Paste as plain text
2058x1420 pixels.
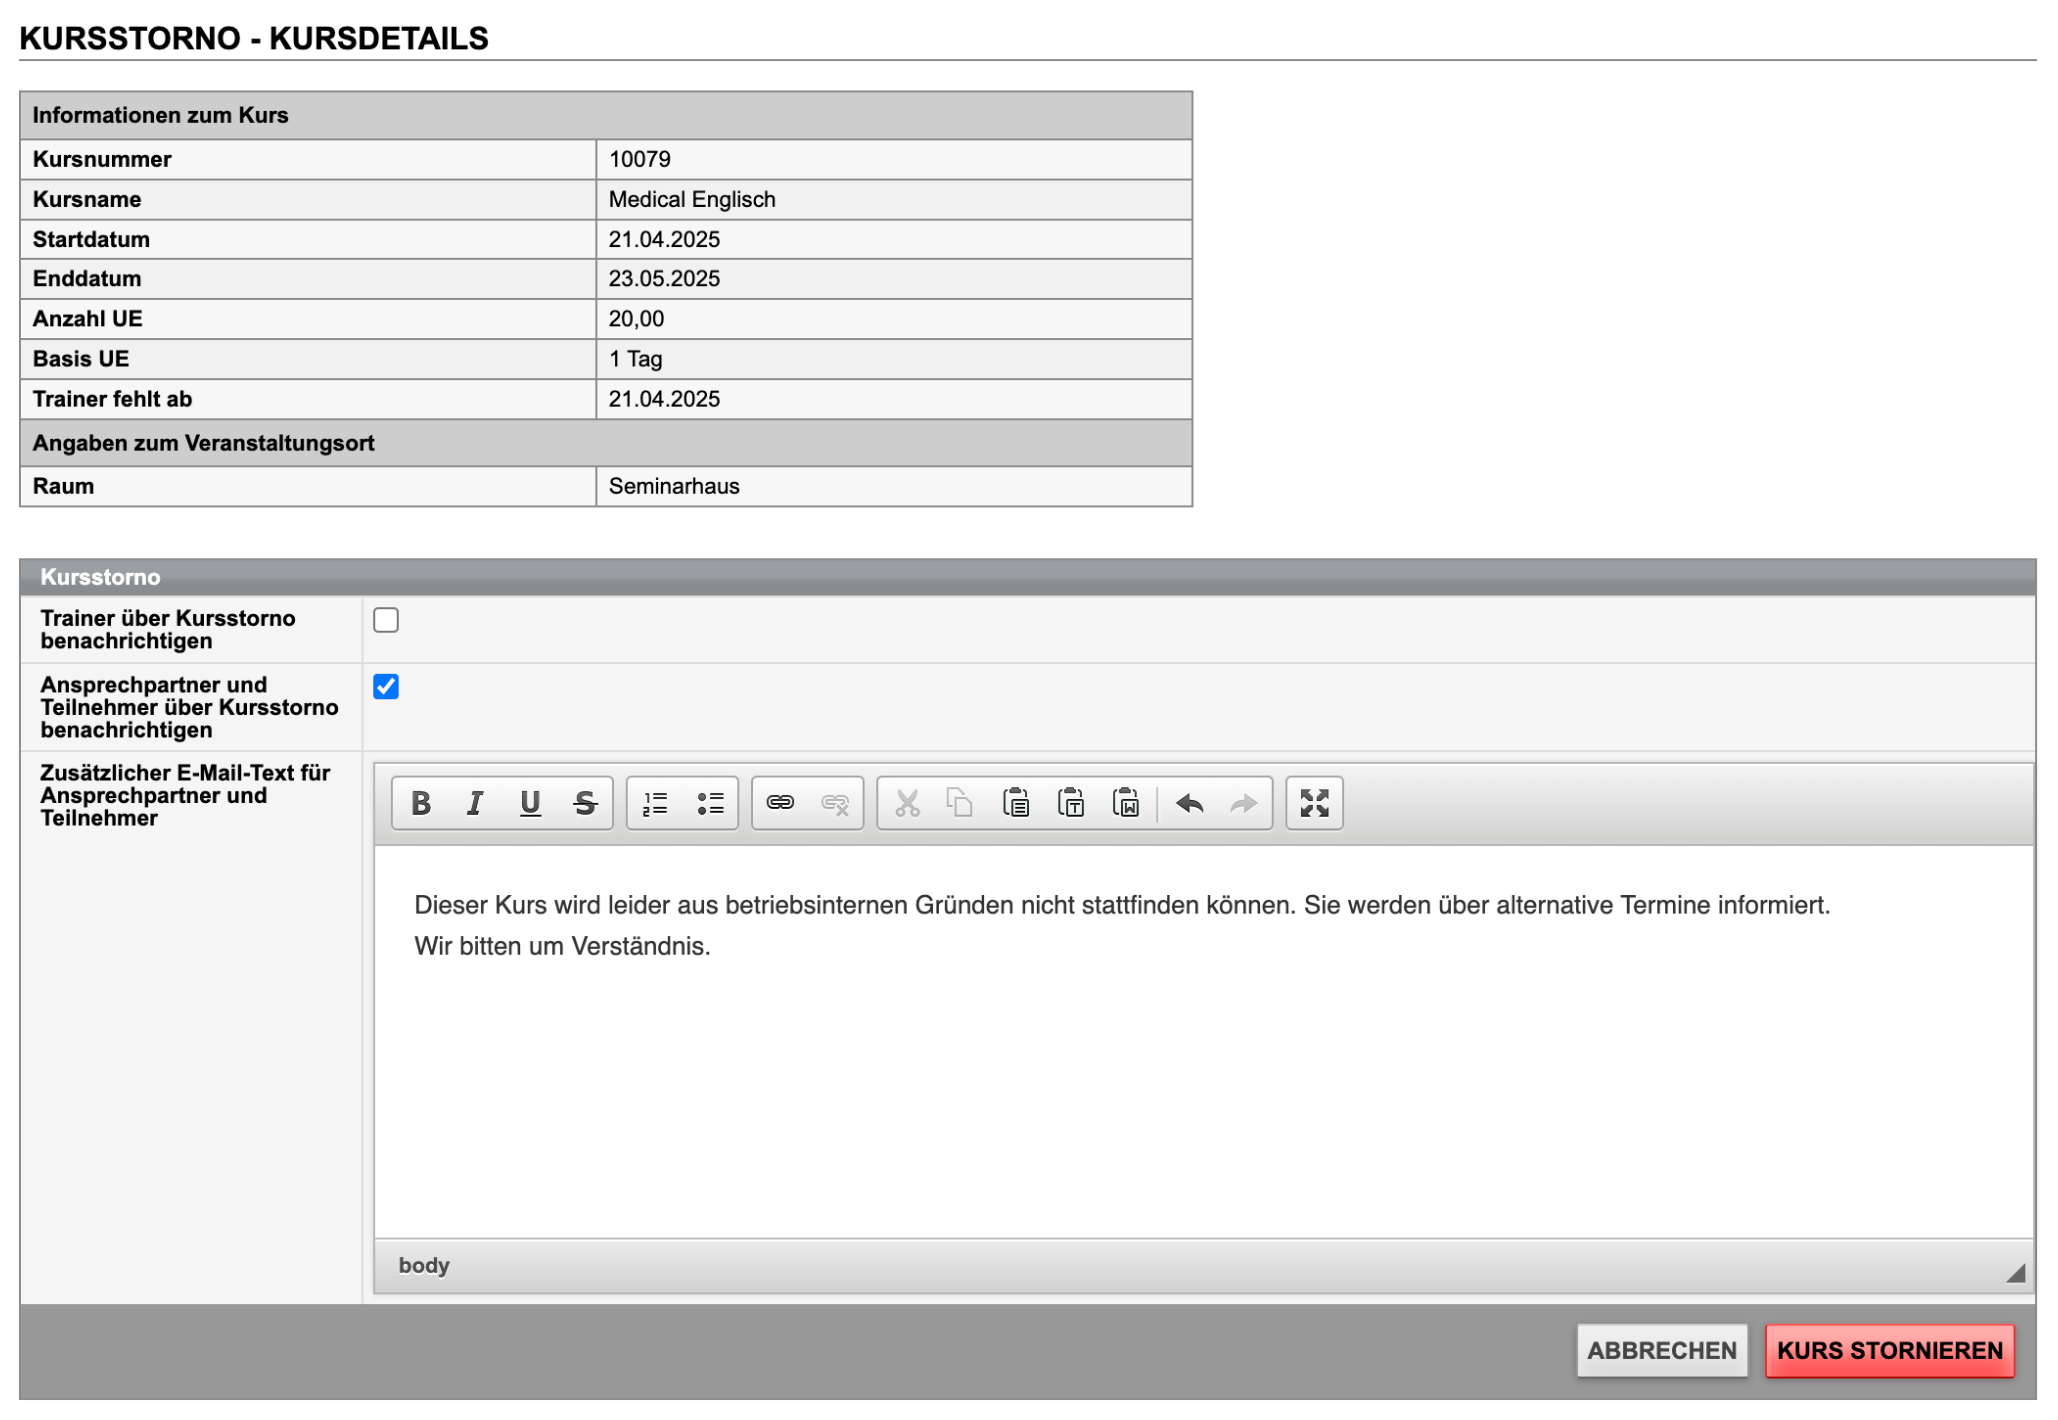click(x=1071, y=803)
